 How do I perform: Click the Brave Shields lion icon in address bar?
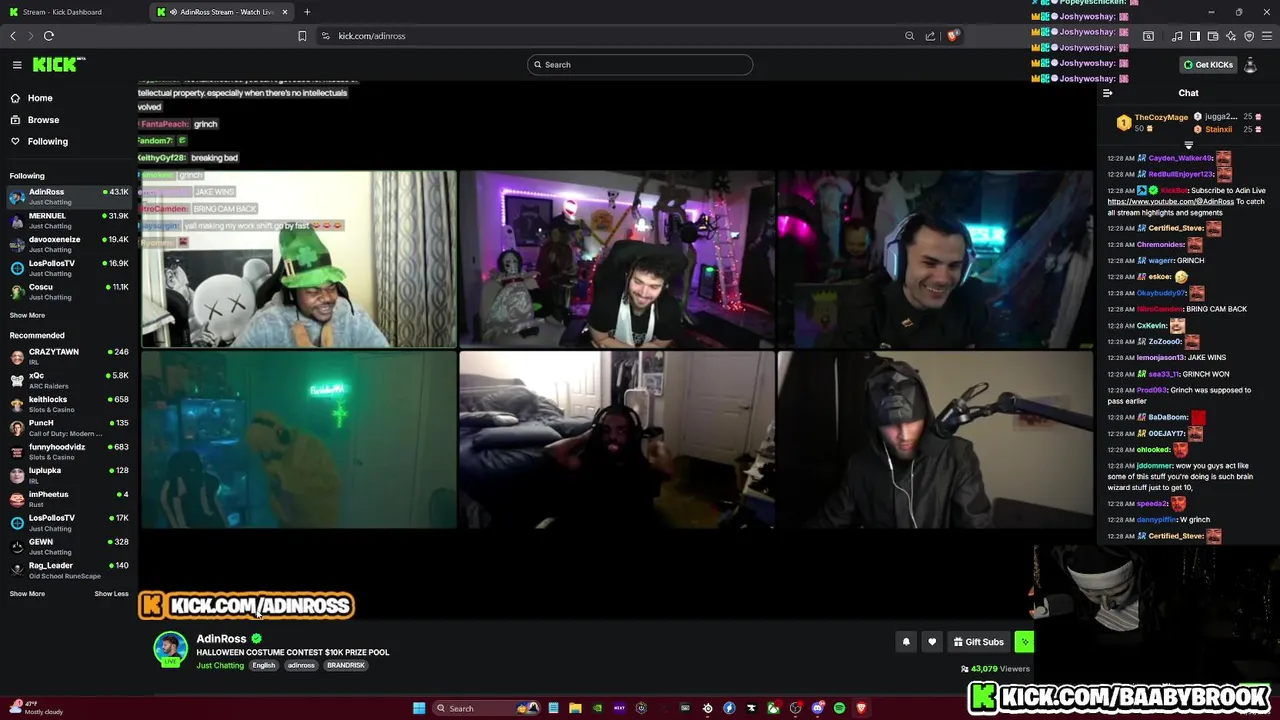953,36
